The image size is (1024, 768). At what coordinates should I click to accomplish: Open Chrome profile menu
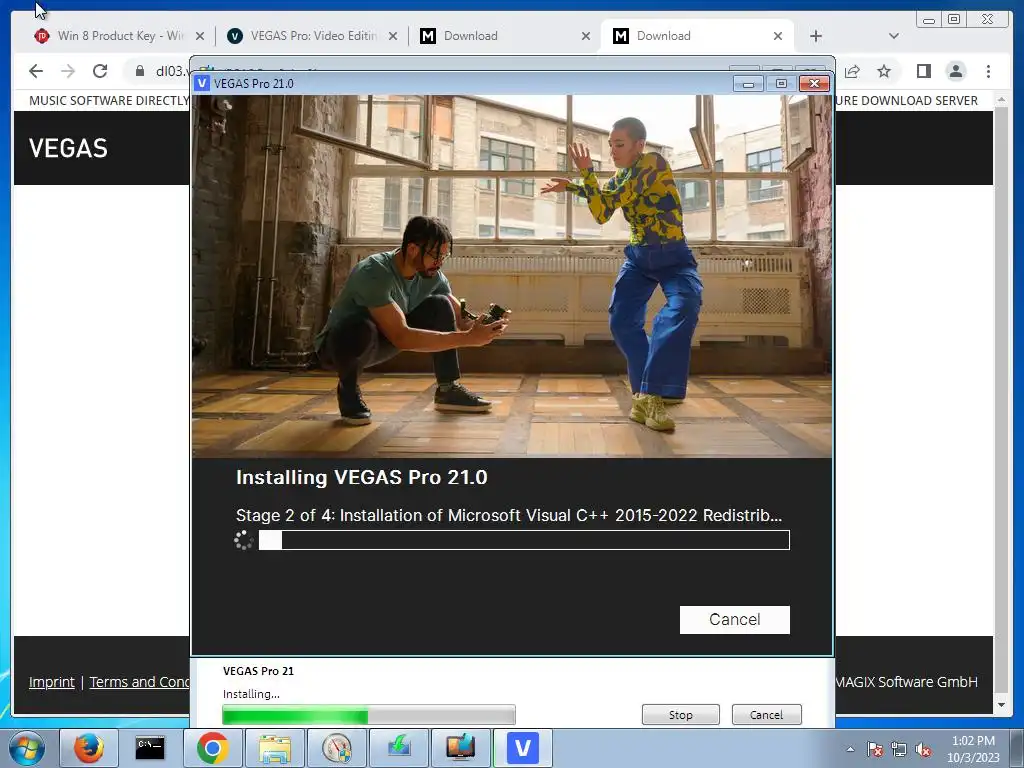(x=955, y=71)
